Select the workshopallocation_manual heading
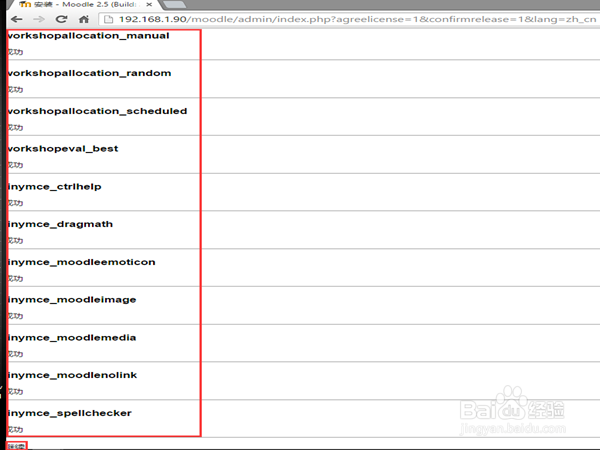Image resolution: width=600 pixels, height=450 pixels. point(88,36)
